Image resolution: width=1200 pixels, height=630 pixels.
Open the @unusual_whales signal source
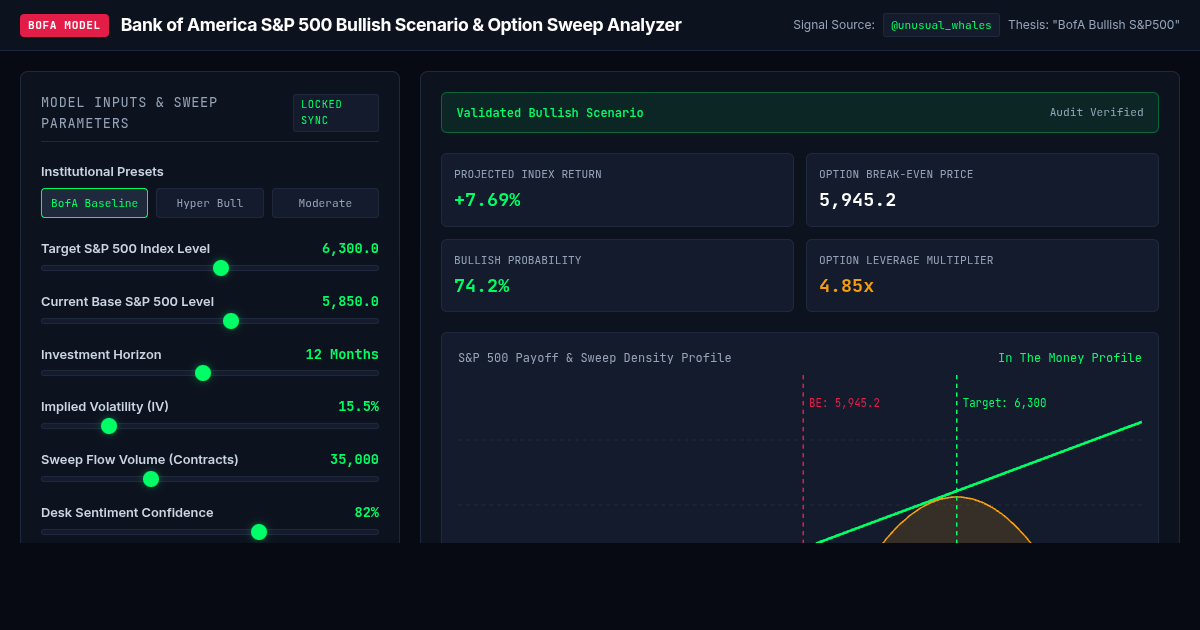pyautogui.click(x=941, y=25)
